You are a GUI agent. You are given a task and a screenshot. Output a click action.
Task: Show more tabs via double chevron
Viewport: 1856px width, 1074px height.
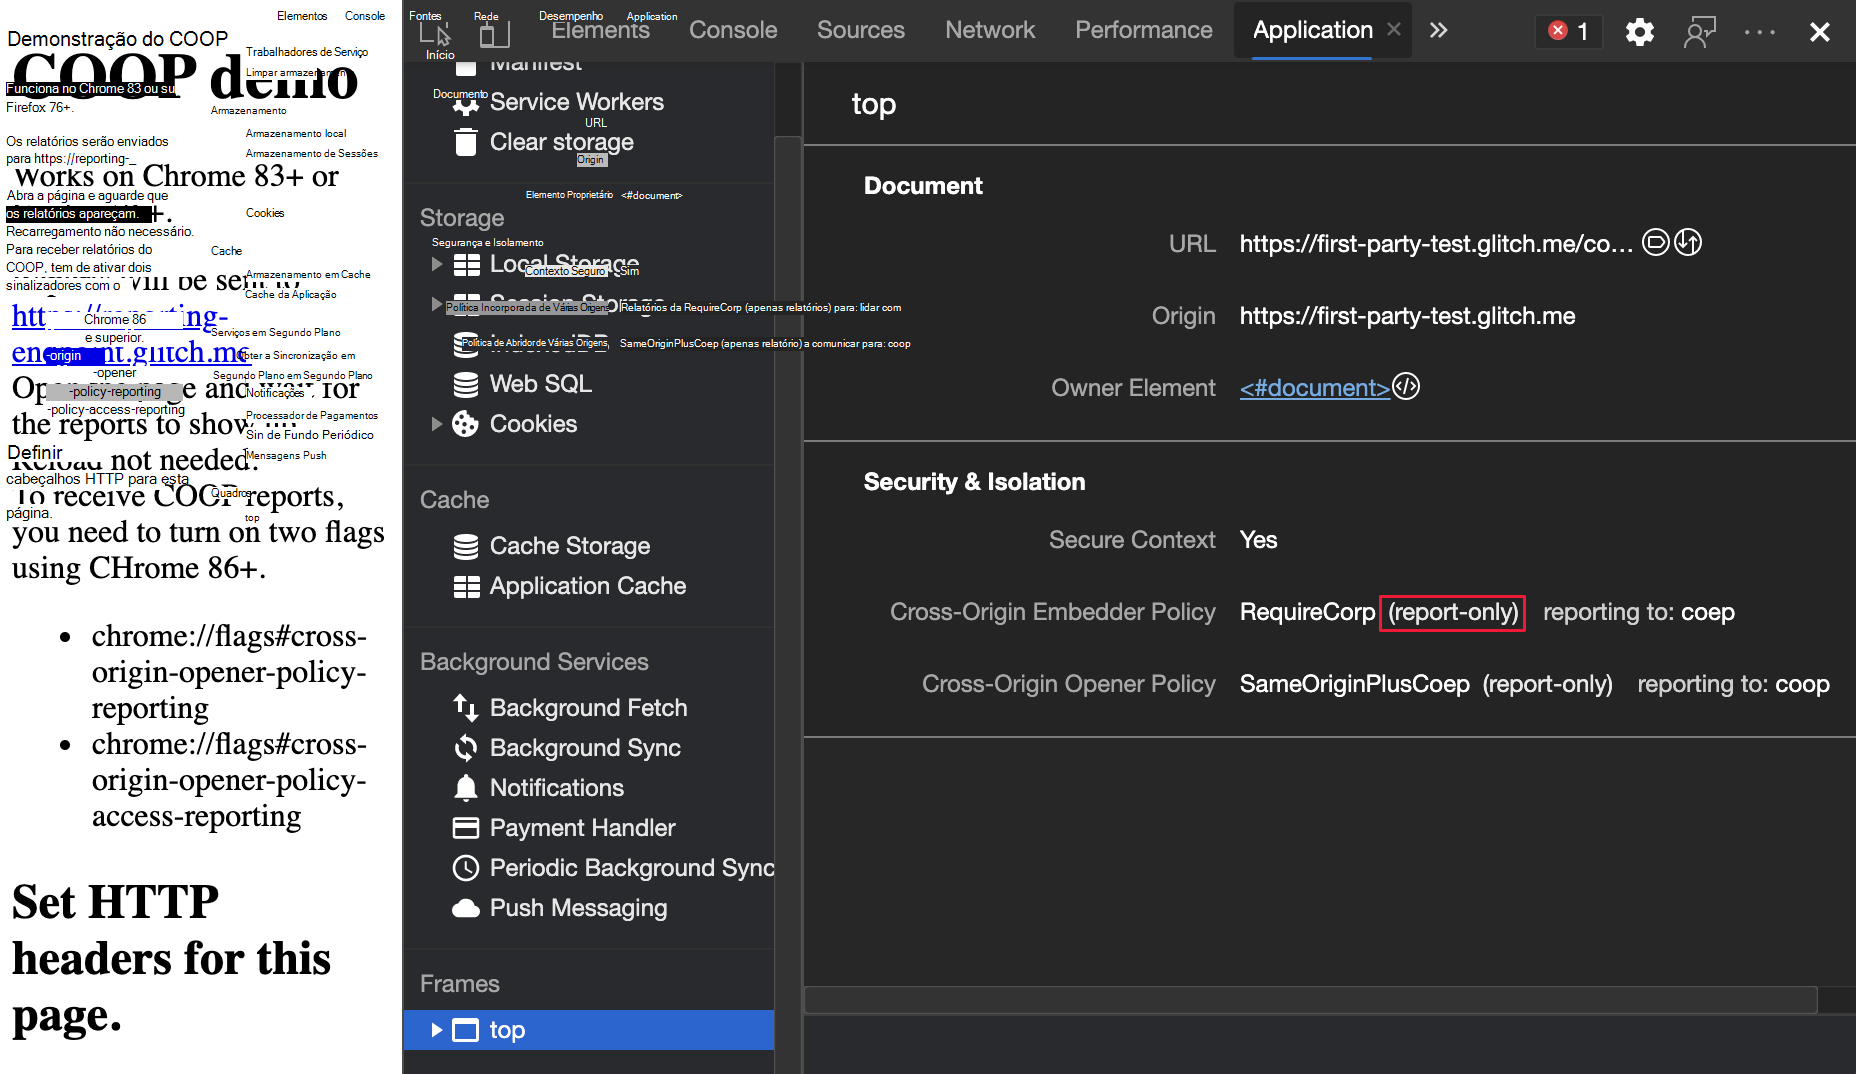point(1438,31)
